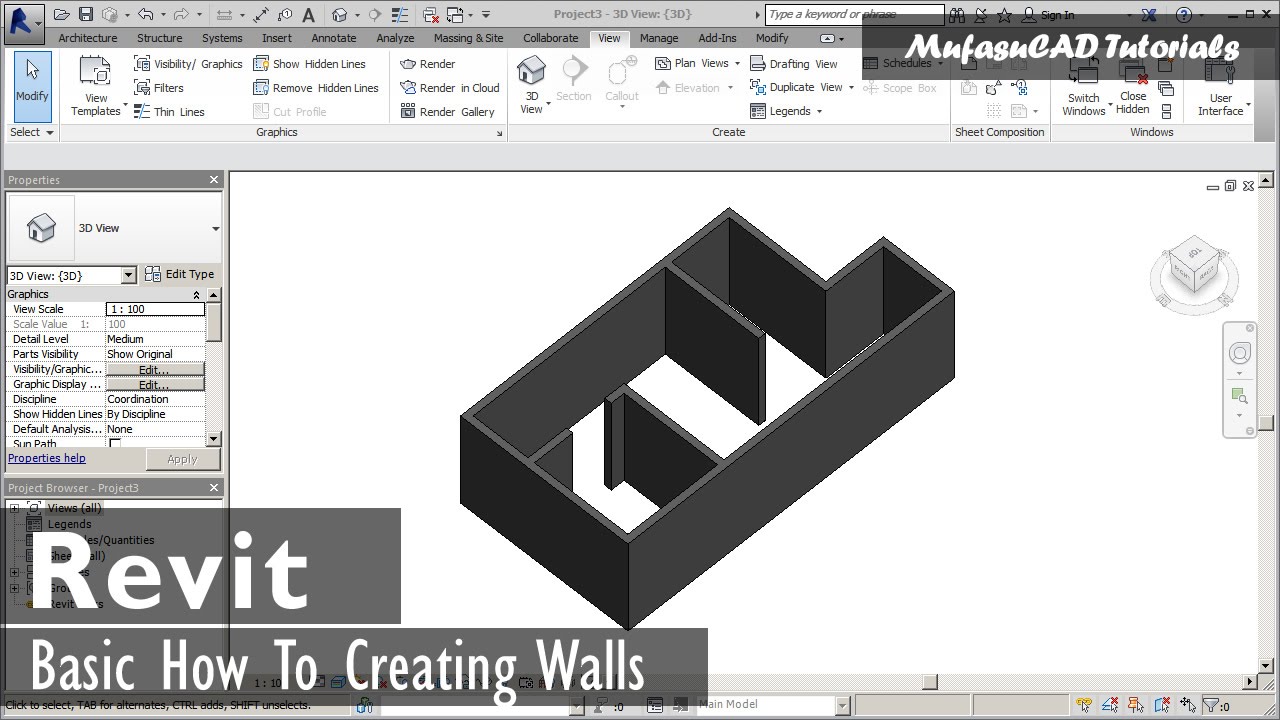Click the Close Hidden windows ribbon button

point(1133,86)
